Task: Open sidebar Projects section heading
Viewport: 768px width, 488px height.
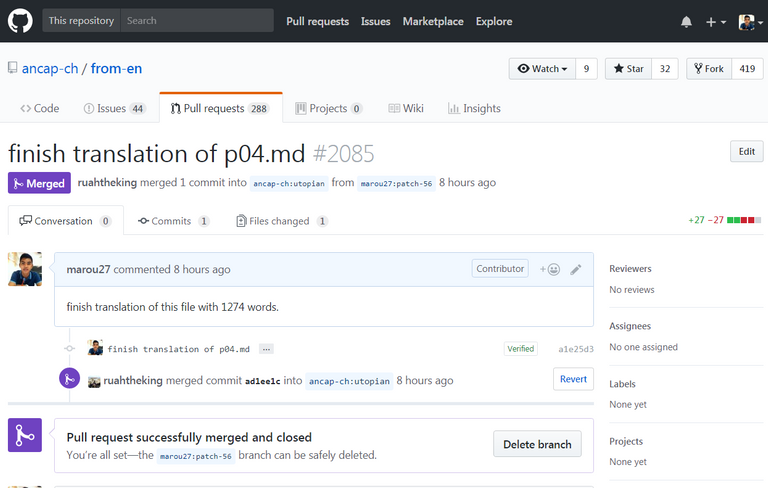Action: coord(626,441)
